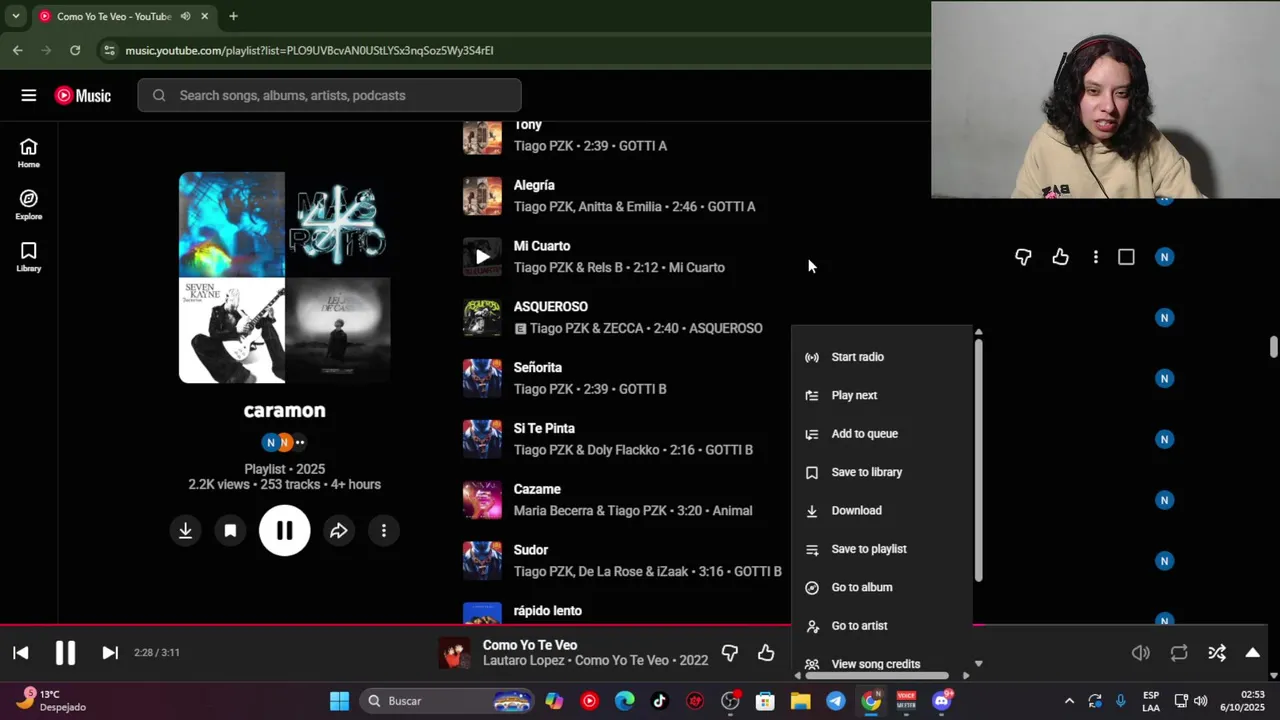
Task: Open the caramon playlist more options menu
Action: coord(384,531)
